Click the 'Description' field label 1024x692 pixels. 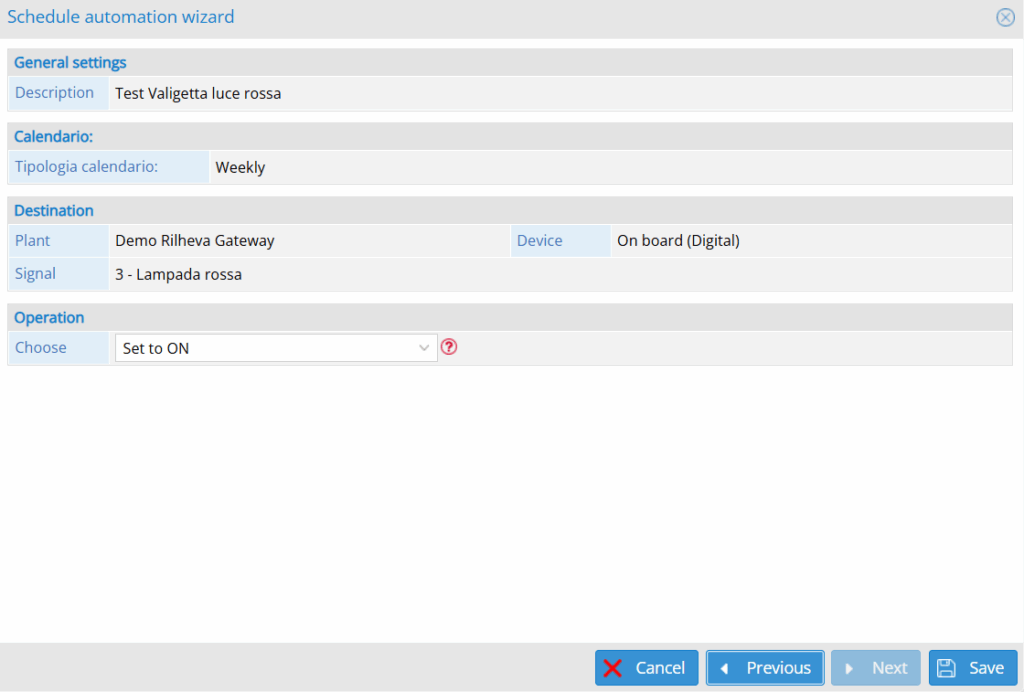[x=54, y=93]
